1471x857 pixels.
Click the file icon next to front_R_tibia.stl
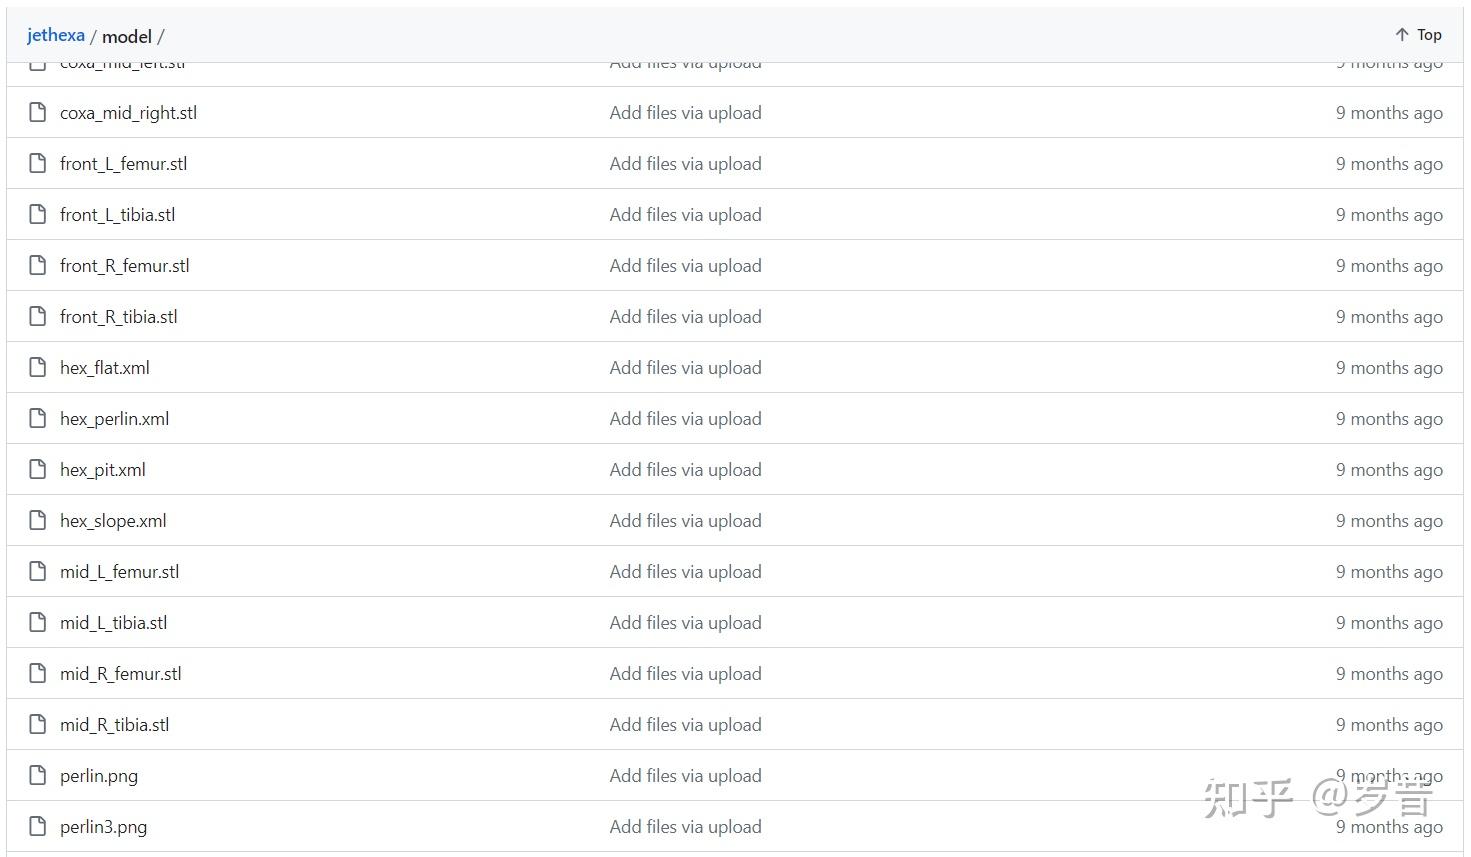click(x=38, y=317)
